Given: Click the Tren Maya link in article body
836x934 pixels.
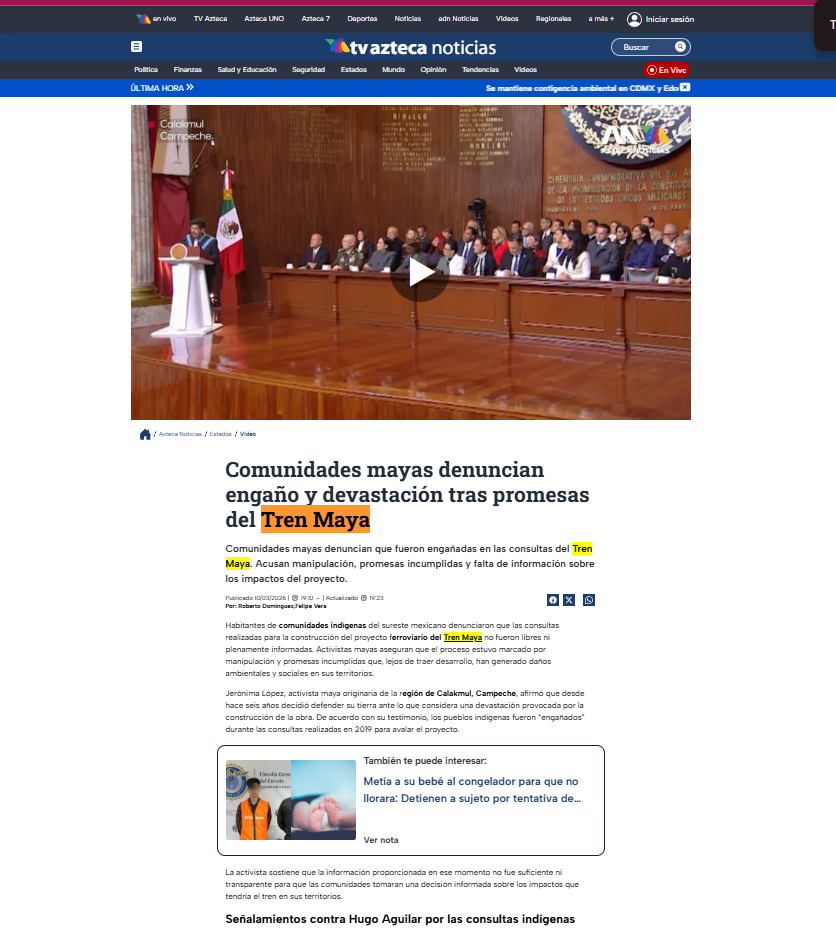Looking at the screenshot, I should tap(463, 637).
